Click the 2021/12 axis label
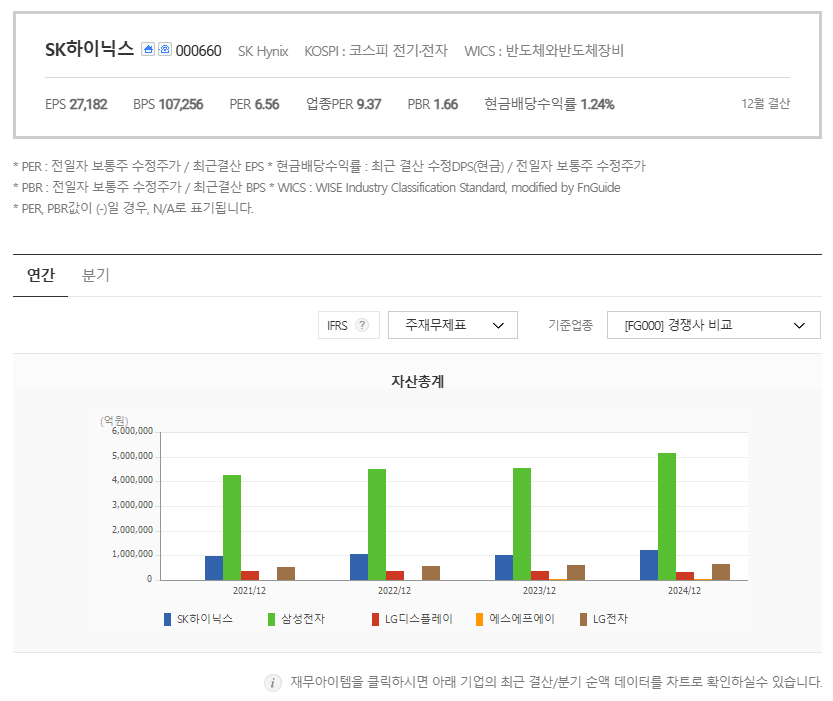This screenshot has height=701, width=833. click(x=249, y=591)
